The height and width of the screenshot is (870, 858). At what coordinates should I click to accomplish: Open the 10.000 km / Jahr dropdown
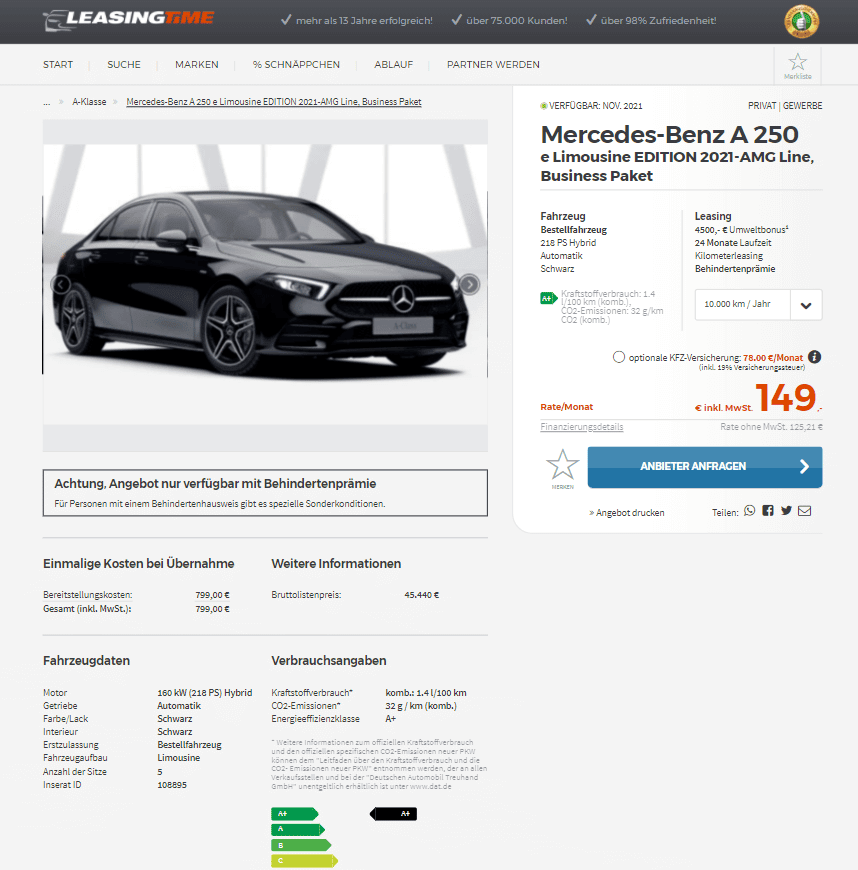[x=758, y=304]
